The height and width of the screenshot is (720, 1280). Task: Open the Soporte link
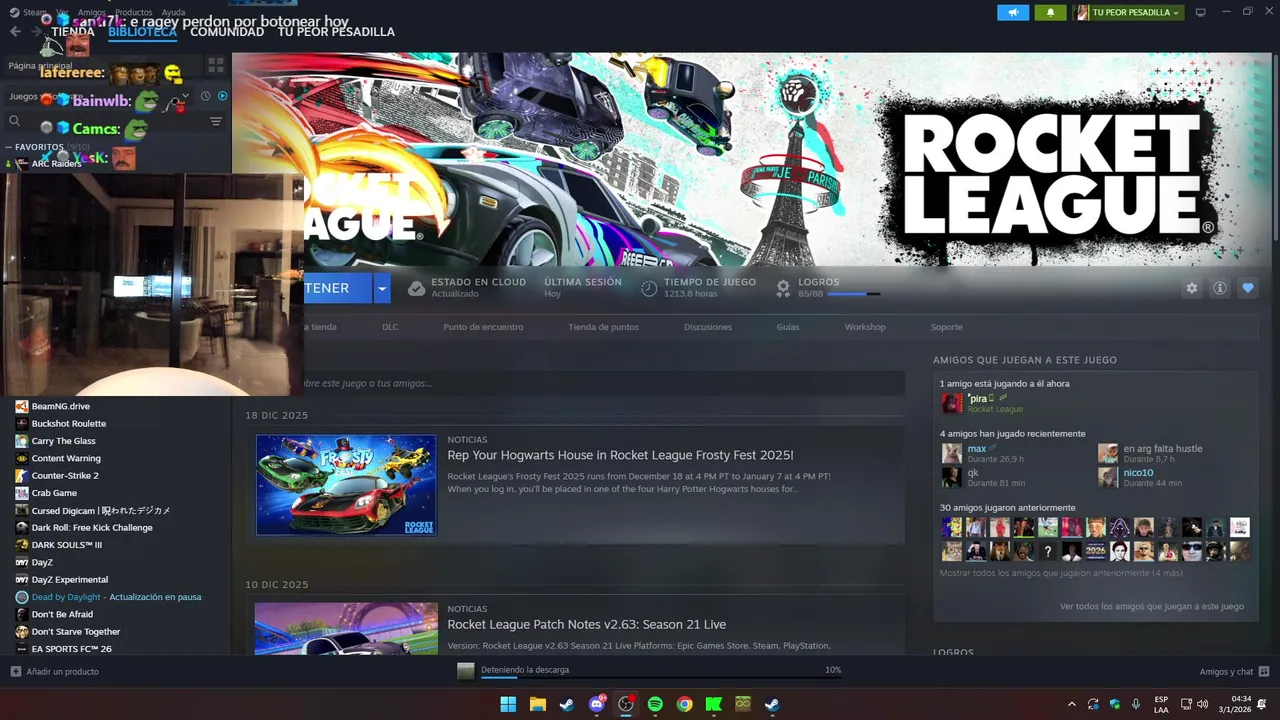pyautogui.click(x=946, y=327)
